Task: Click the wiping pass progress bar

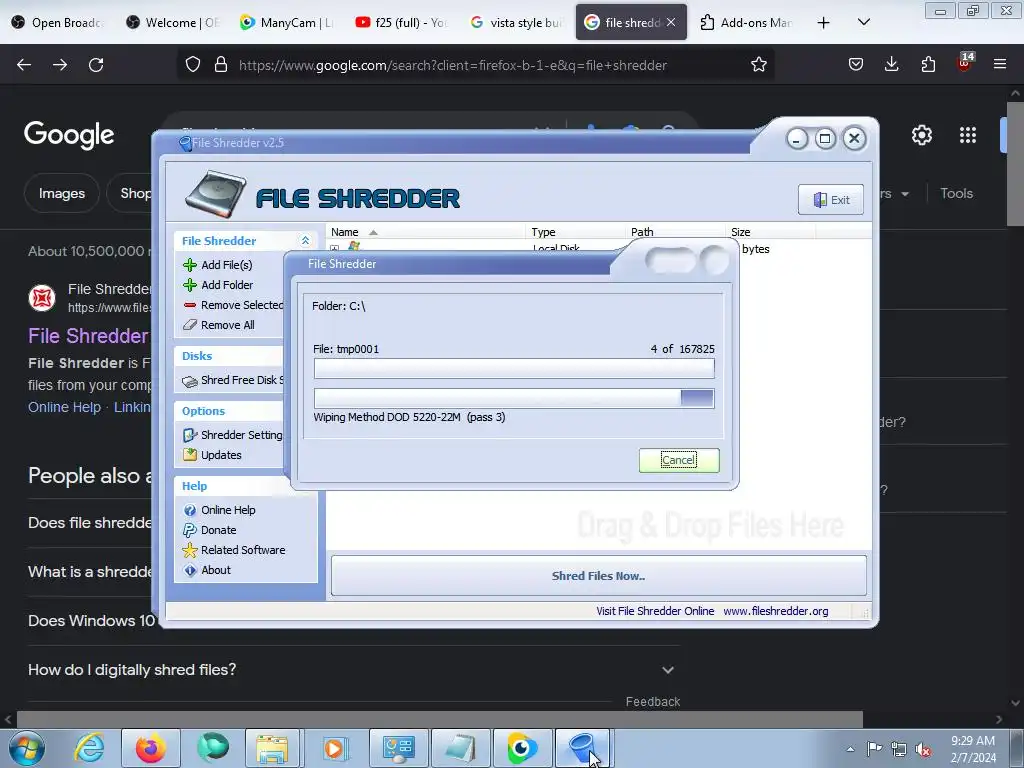Action: (x=514, y=398)
